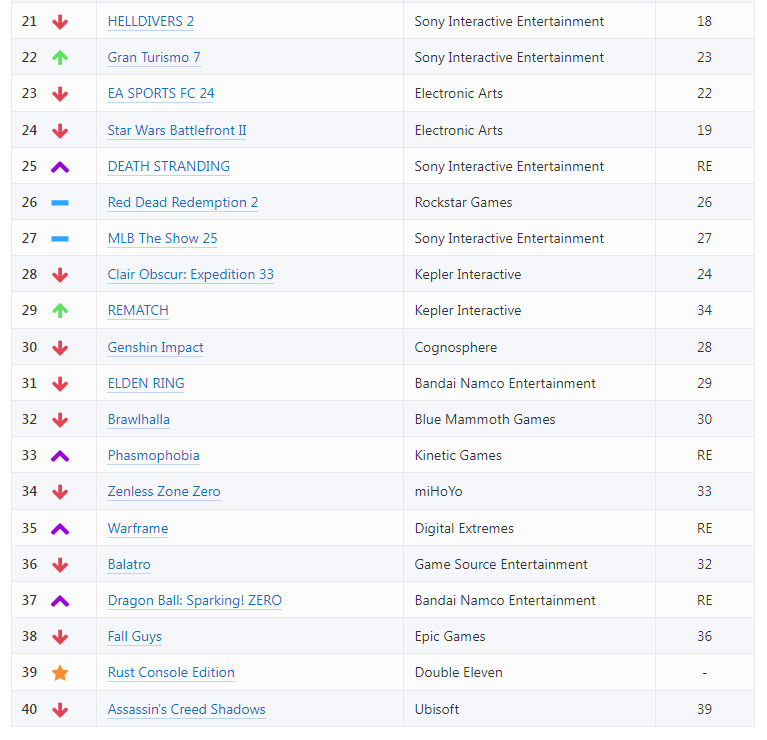Click the red down arrow for Star Wars Battlefront II
The height and width of the screenshot is (740, 767).
[x=60, y=131]
